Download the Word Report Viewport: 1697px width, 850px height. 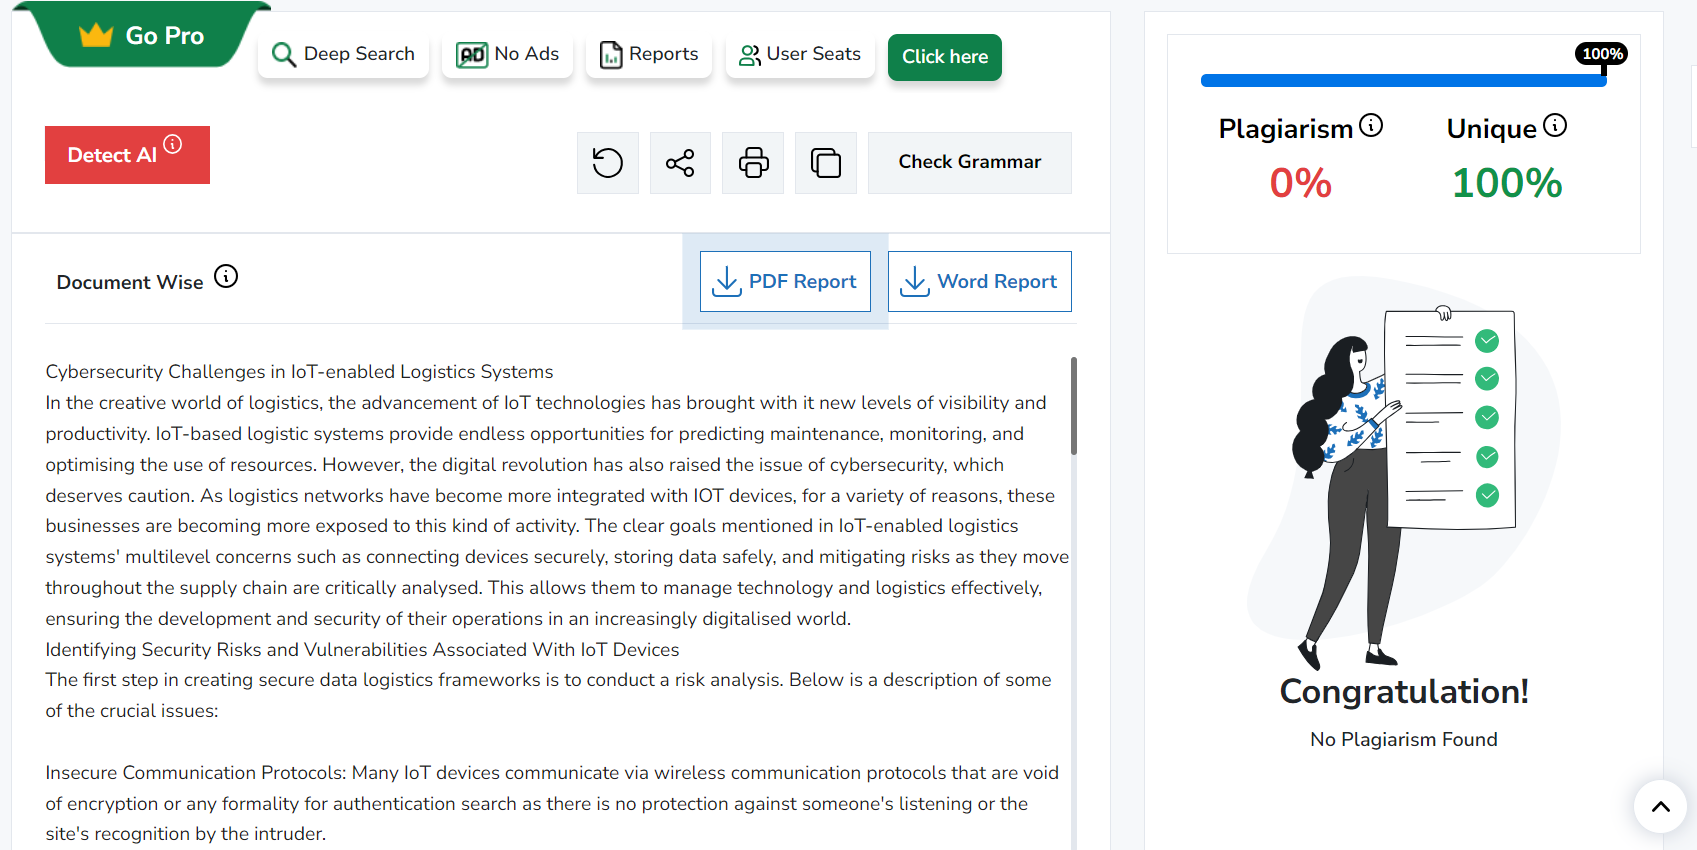(979, 281)
